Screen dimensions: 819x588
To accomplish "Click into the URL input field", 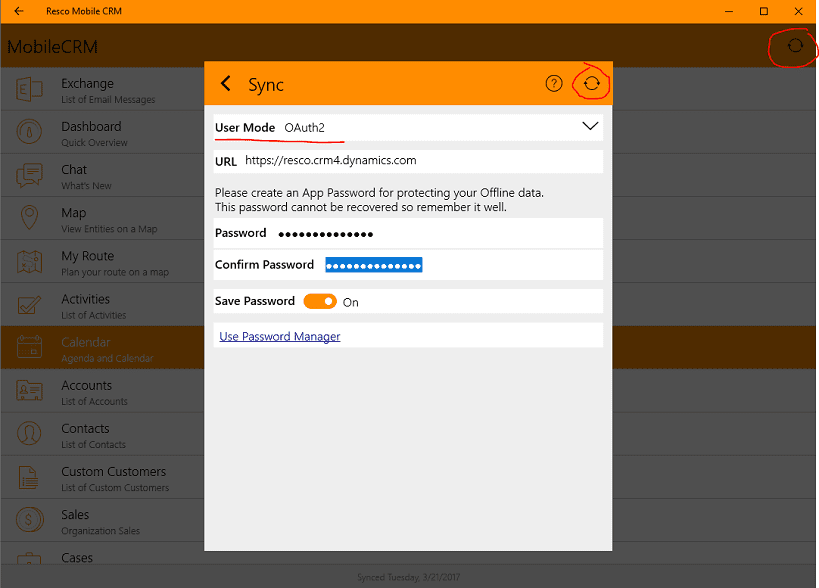I will click(408, 161).
